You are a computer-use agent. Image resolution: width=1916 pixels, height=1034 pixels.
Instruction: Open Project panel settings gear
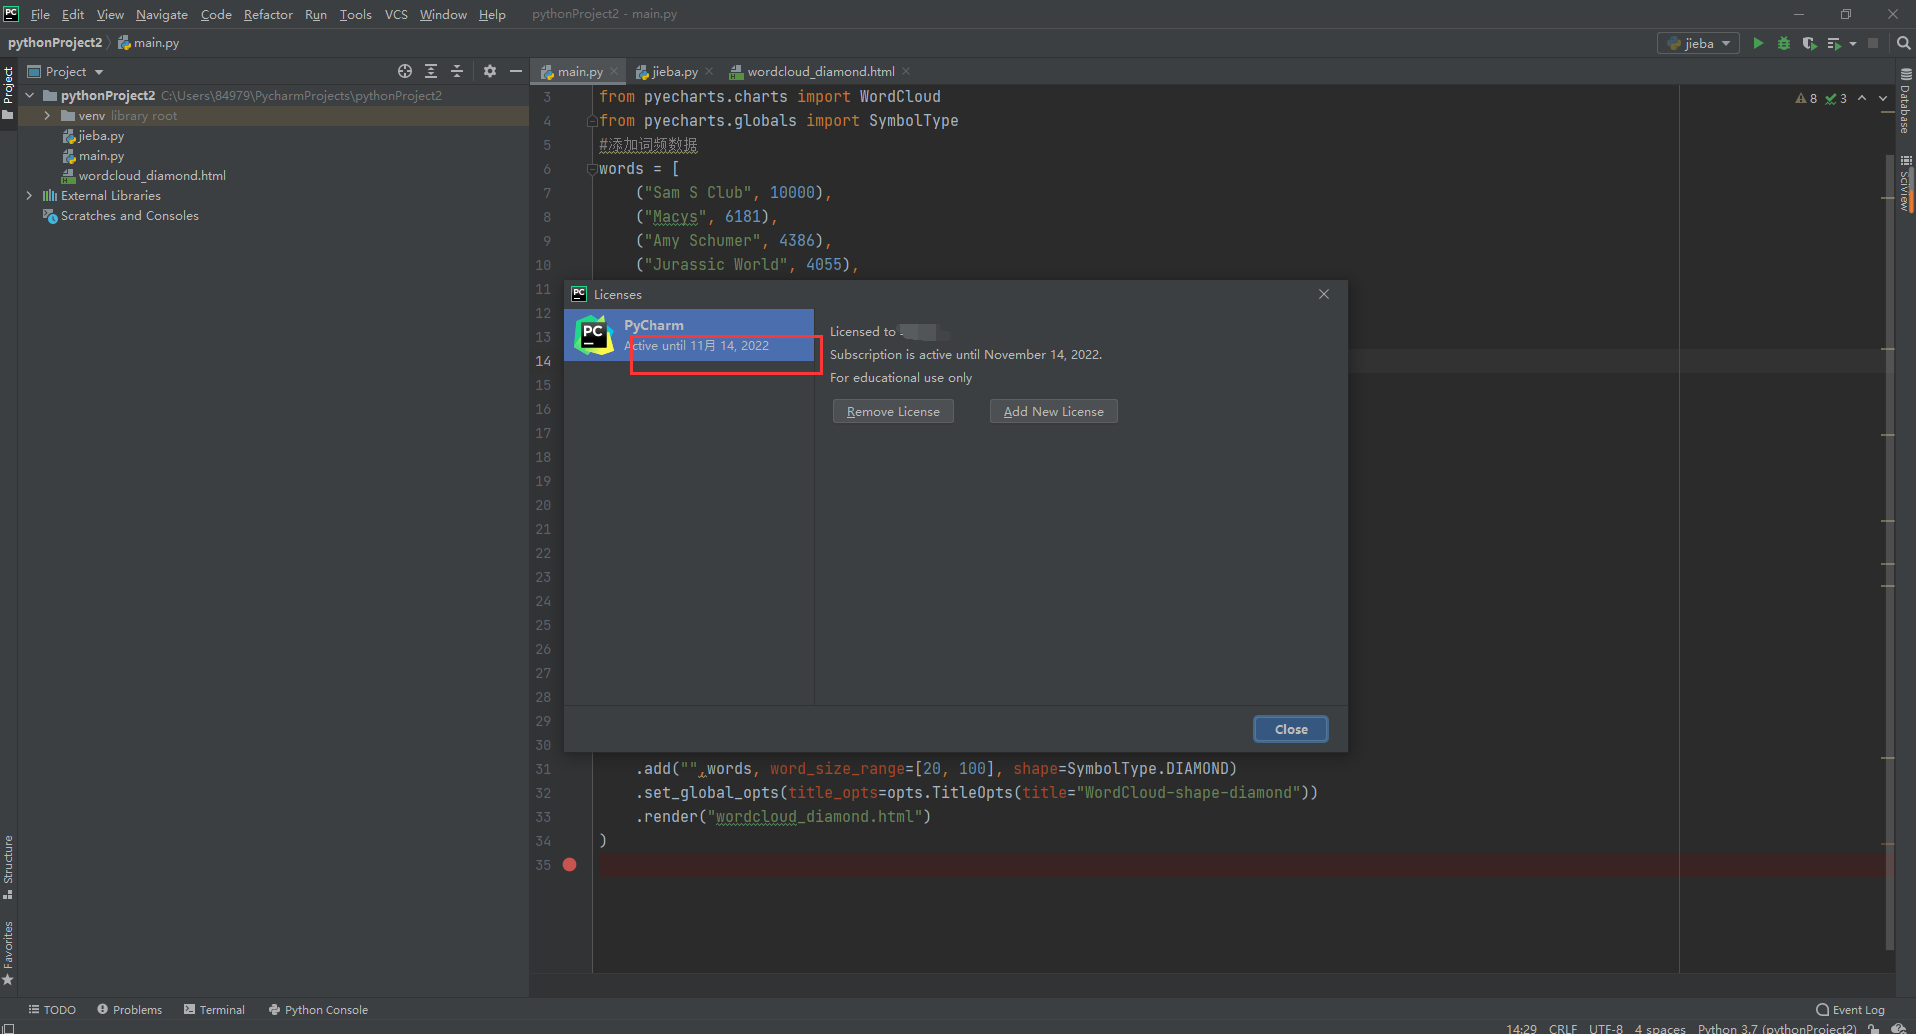pos(489,71)
